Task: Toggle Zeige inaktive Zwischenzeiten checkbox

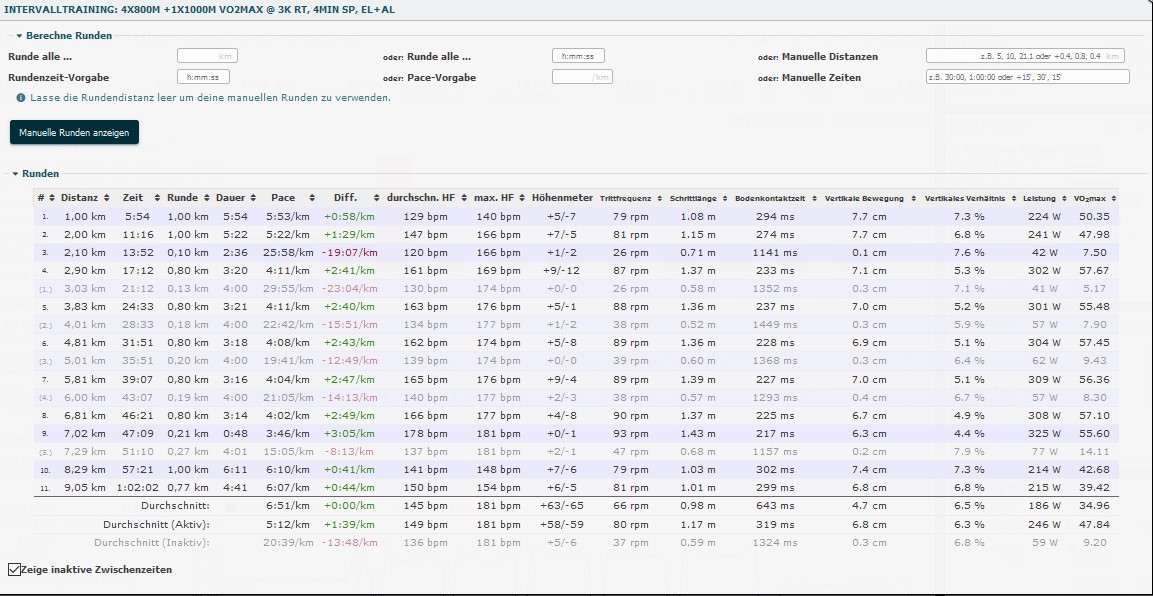Action: tap(14, 569)
